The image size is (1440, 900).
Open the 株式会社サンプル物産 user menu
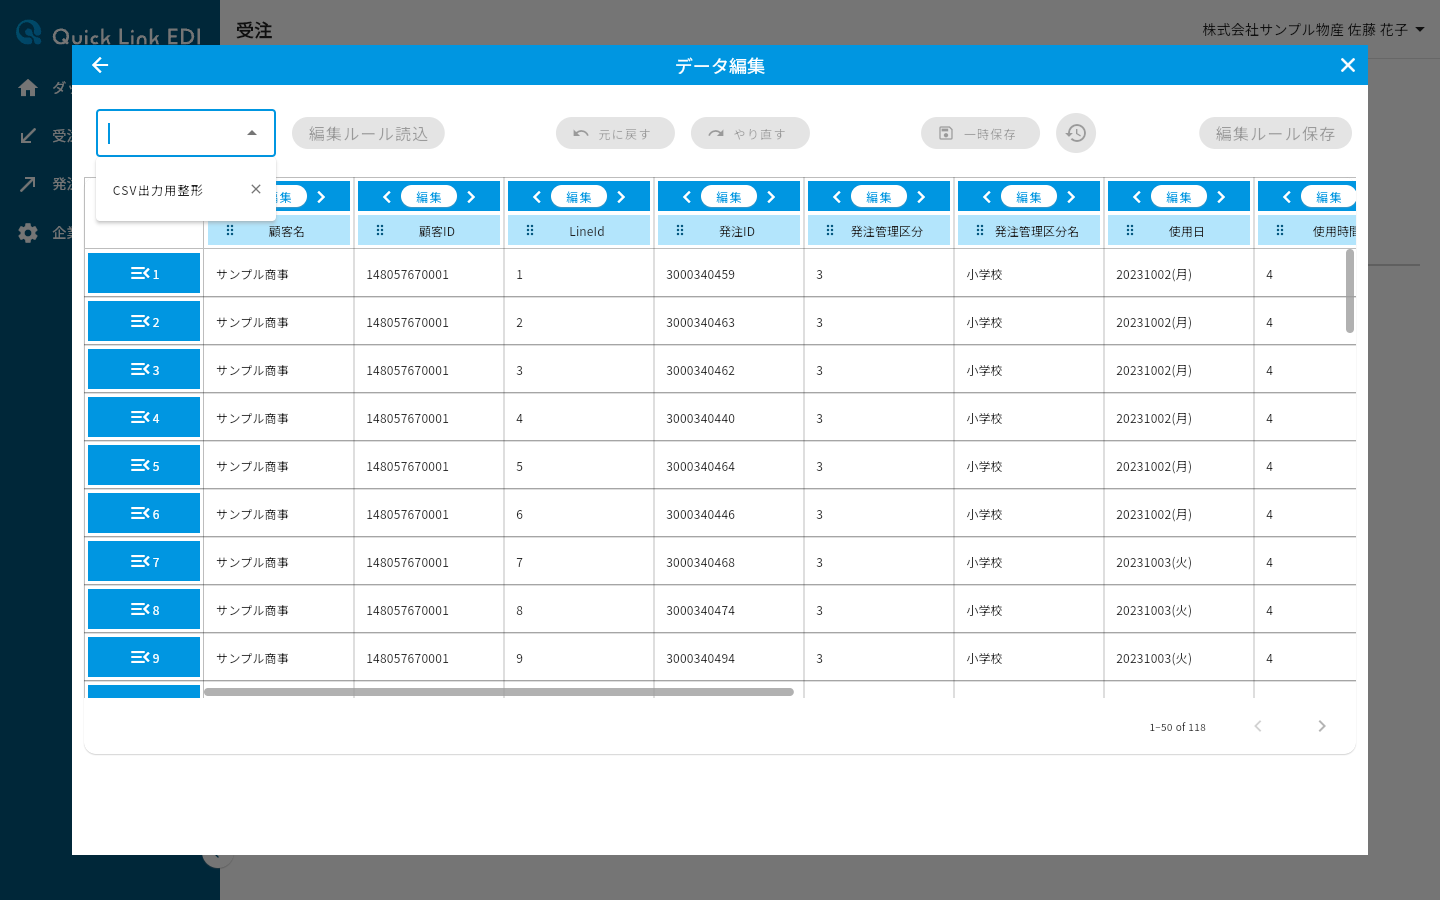(x=1313, y=30)
